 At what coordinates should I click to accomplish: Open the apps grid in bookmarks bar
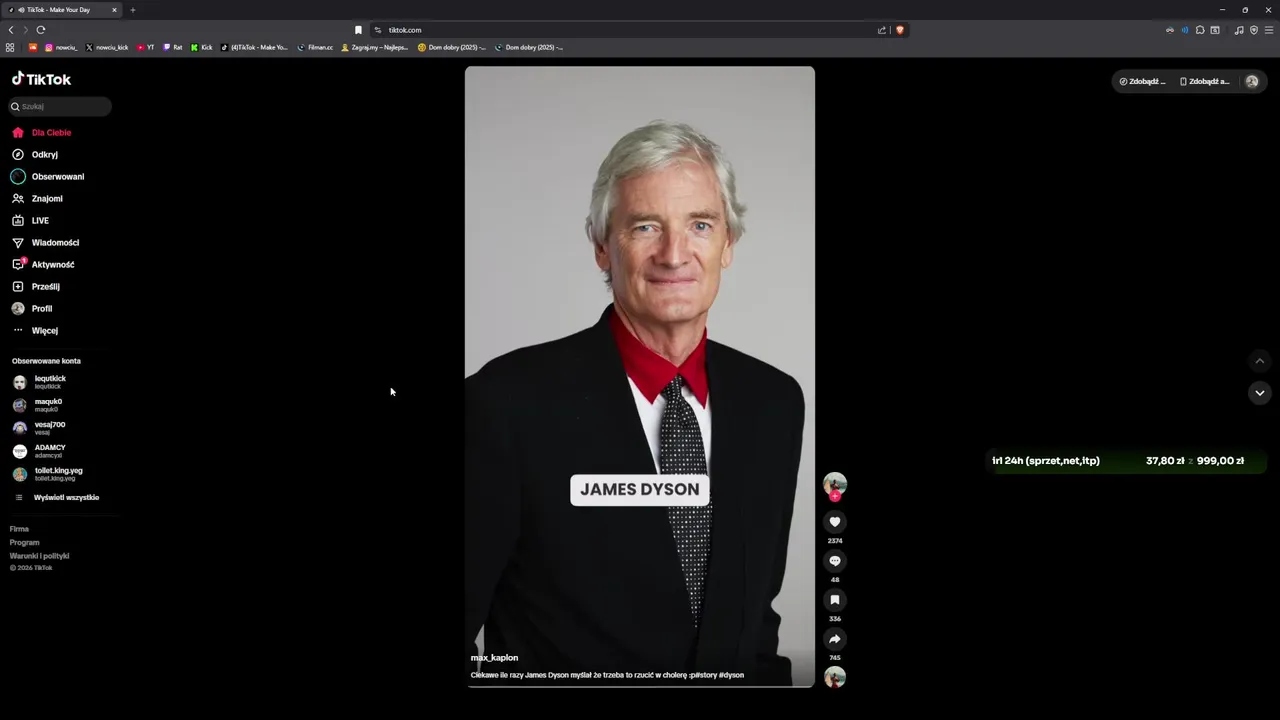click(x=10, y=47)
